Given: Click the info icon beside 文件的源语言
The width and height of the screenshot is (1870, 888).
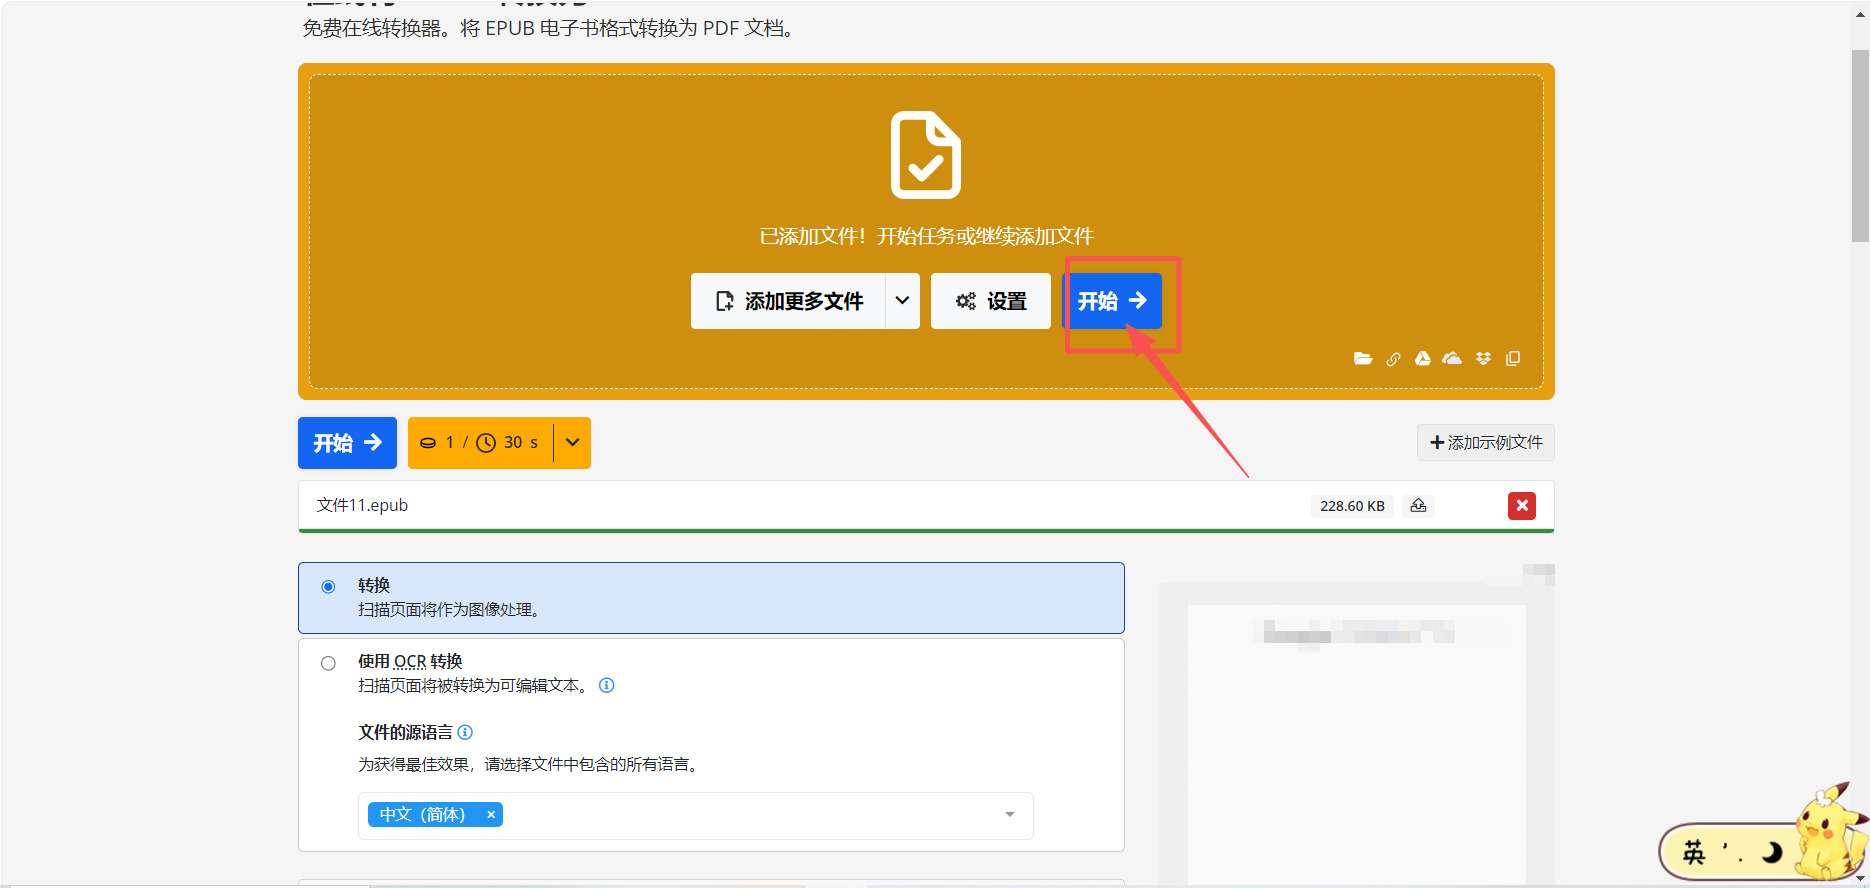Looking at the screenshot, I should 465,732.
